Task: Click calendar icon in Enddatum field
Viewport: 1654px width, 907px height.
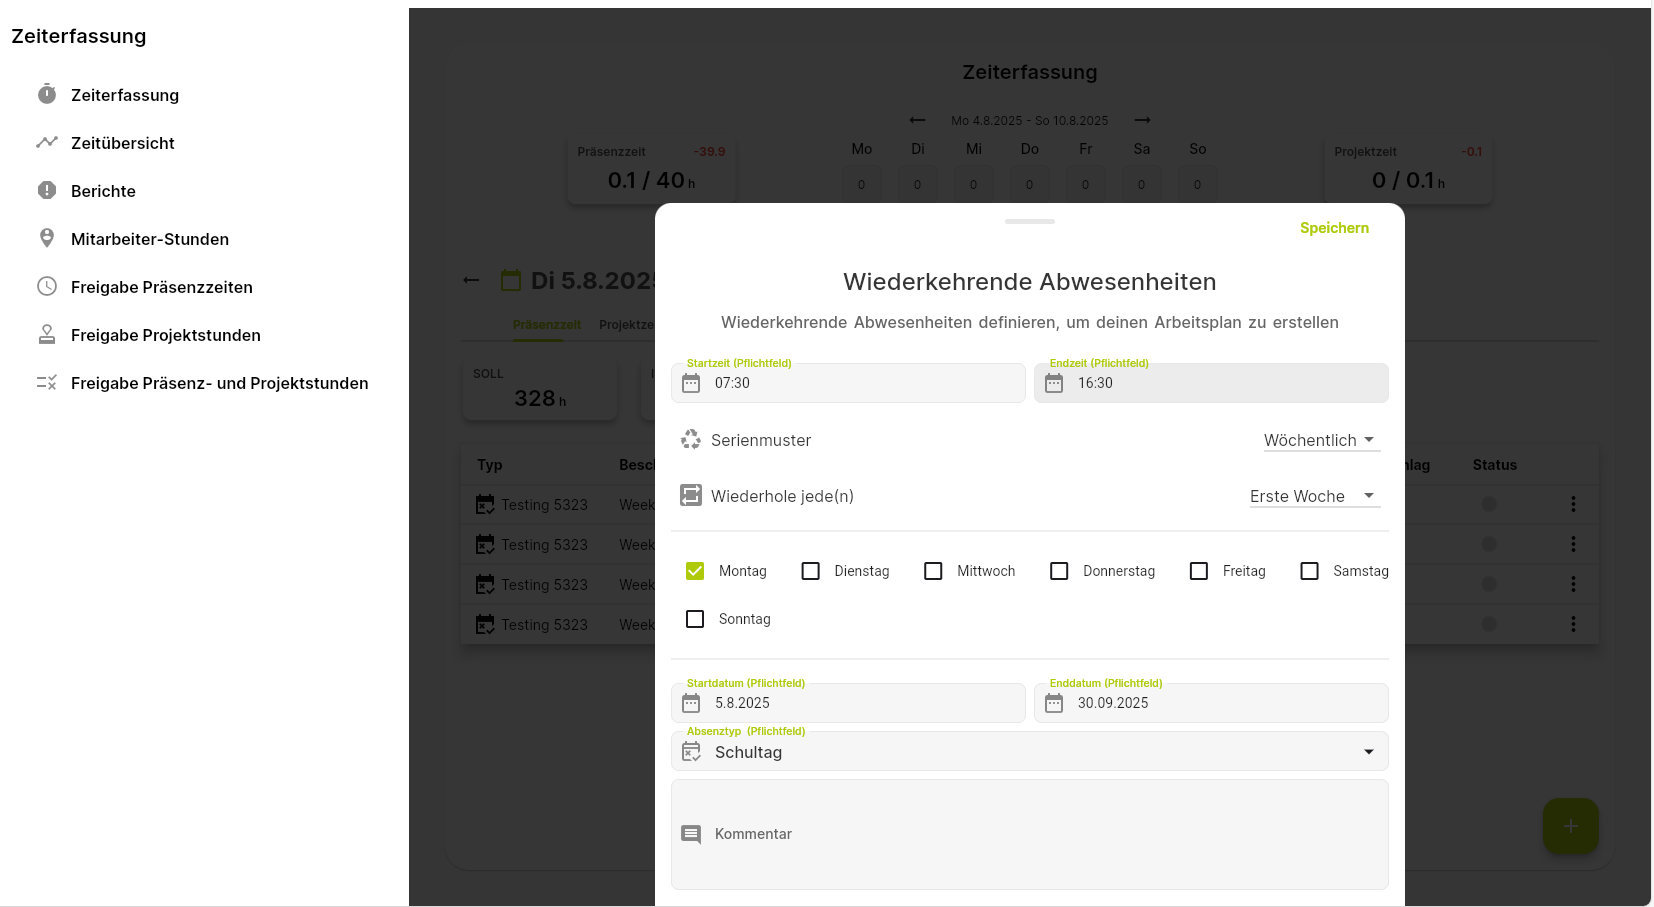Action: [x=1054, y=703]
